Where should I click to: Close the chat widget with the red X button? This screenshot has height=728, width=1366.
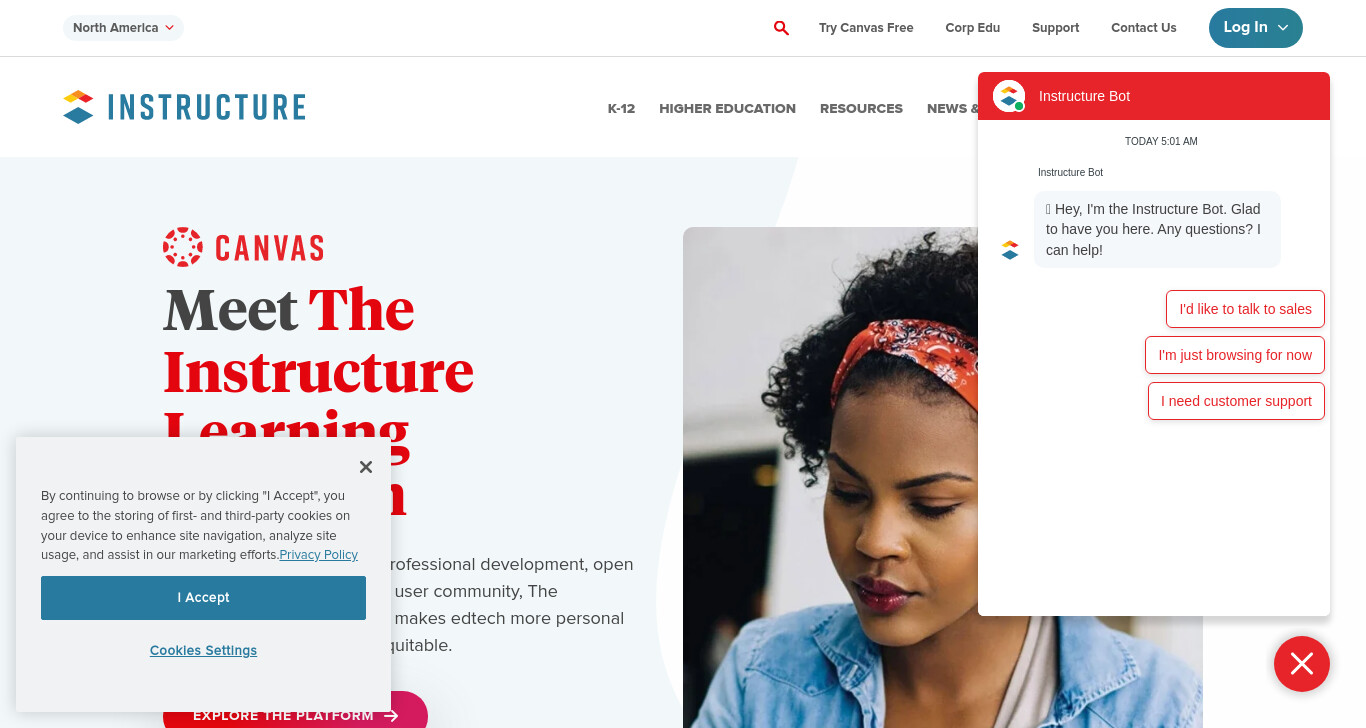point(1302,664)
